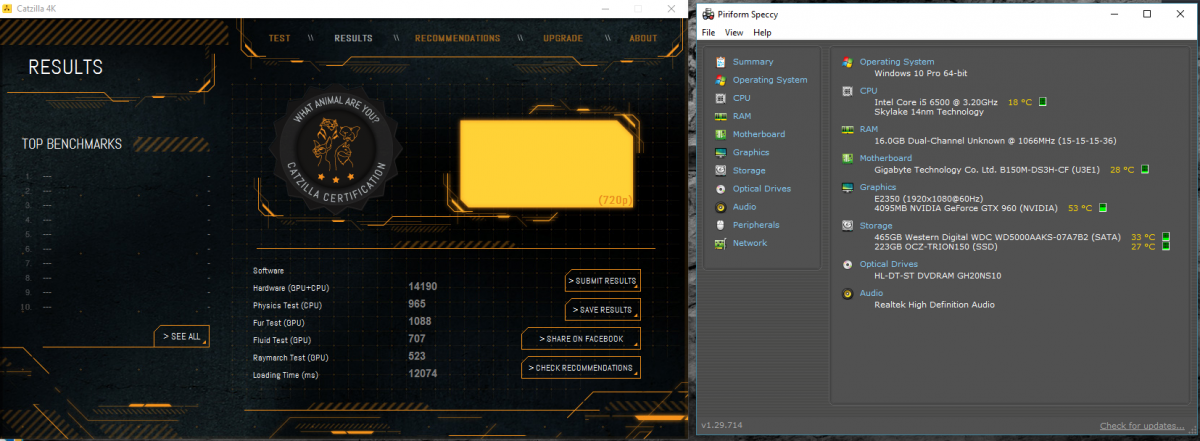Image resolution: width=1200 pixels, height=441 pixels.
Task: Click SEE ALL under top benchmarks
Action: [x=182, y=336]
